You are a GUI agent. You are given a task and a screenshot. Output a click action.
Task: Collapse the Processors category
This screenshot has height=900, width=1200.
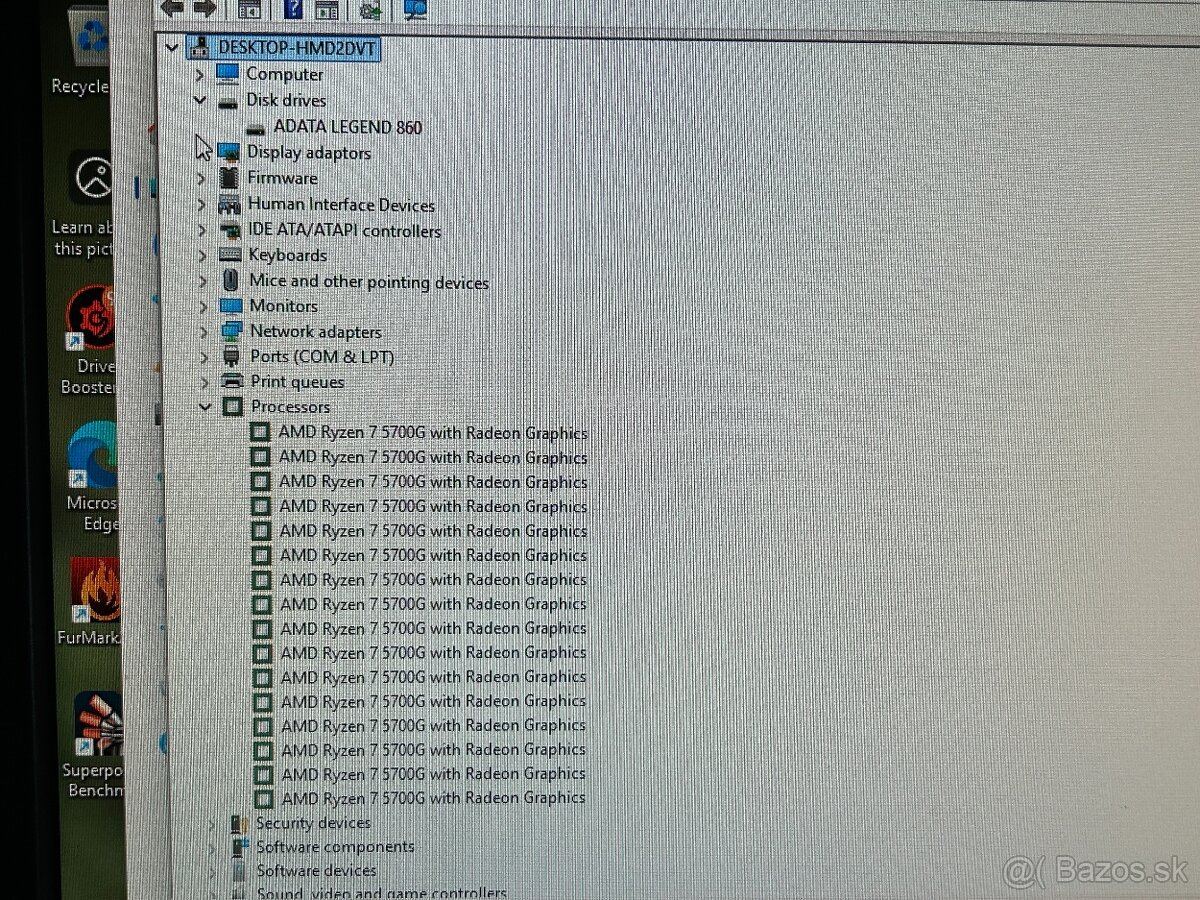[x=205, y=407]
